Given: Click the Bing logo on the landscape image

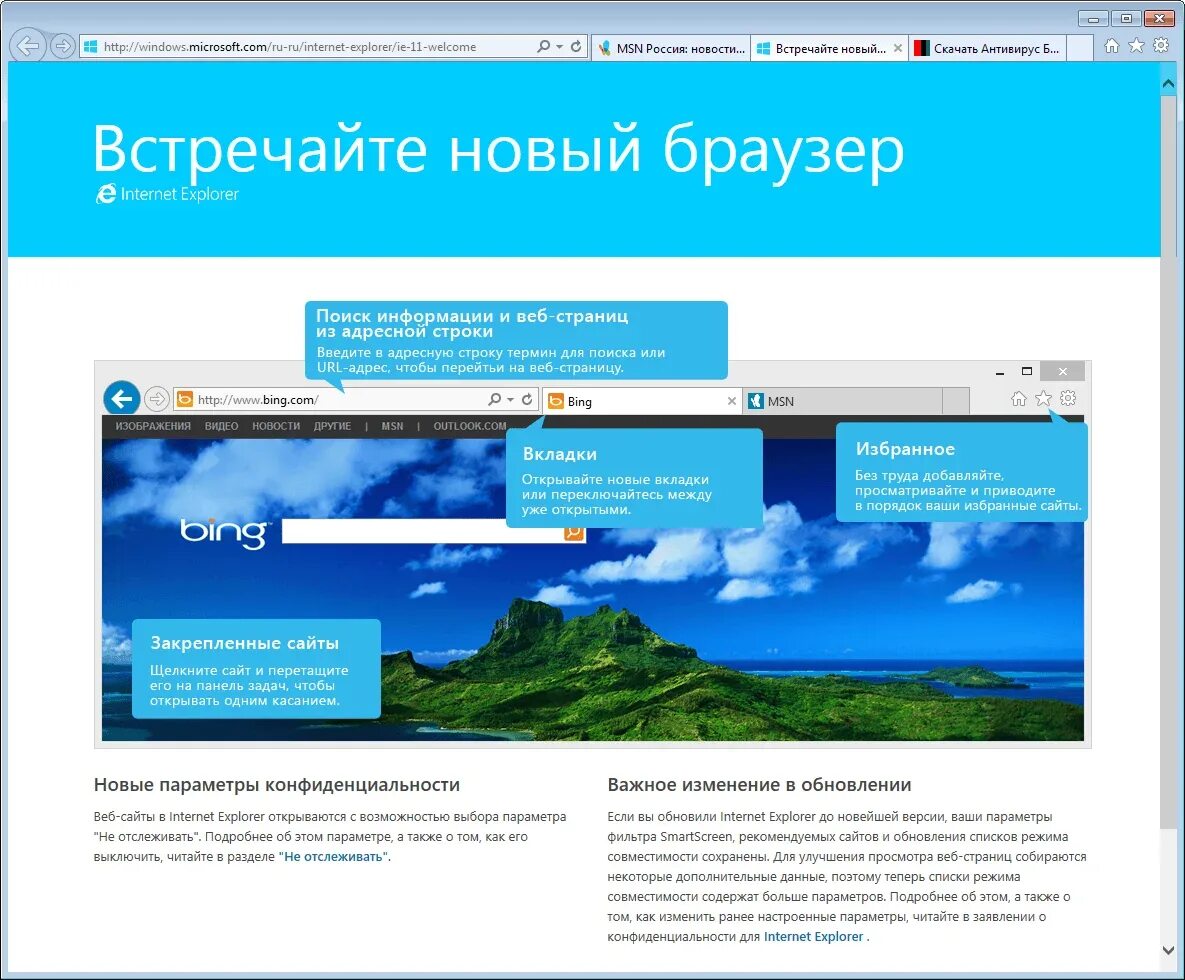Looking at the screenshot, I should [224, 533].
